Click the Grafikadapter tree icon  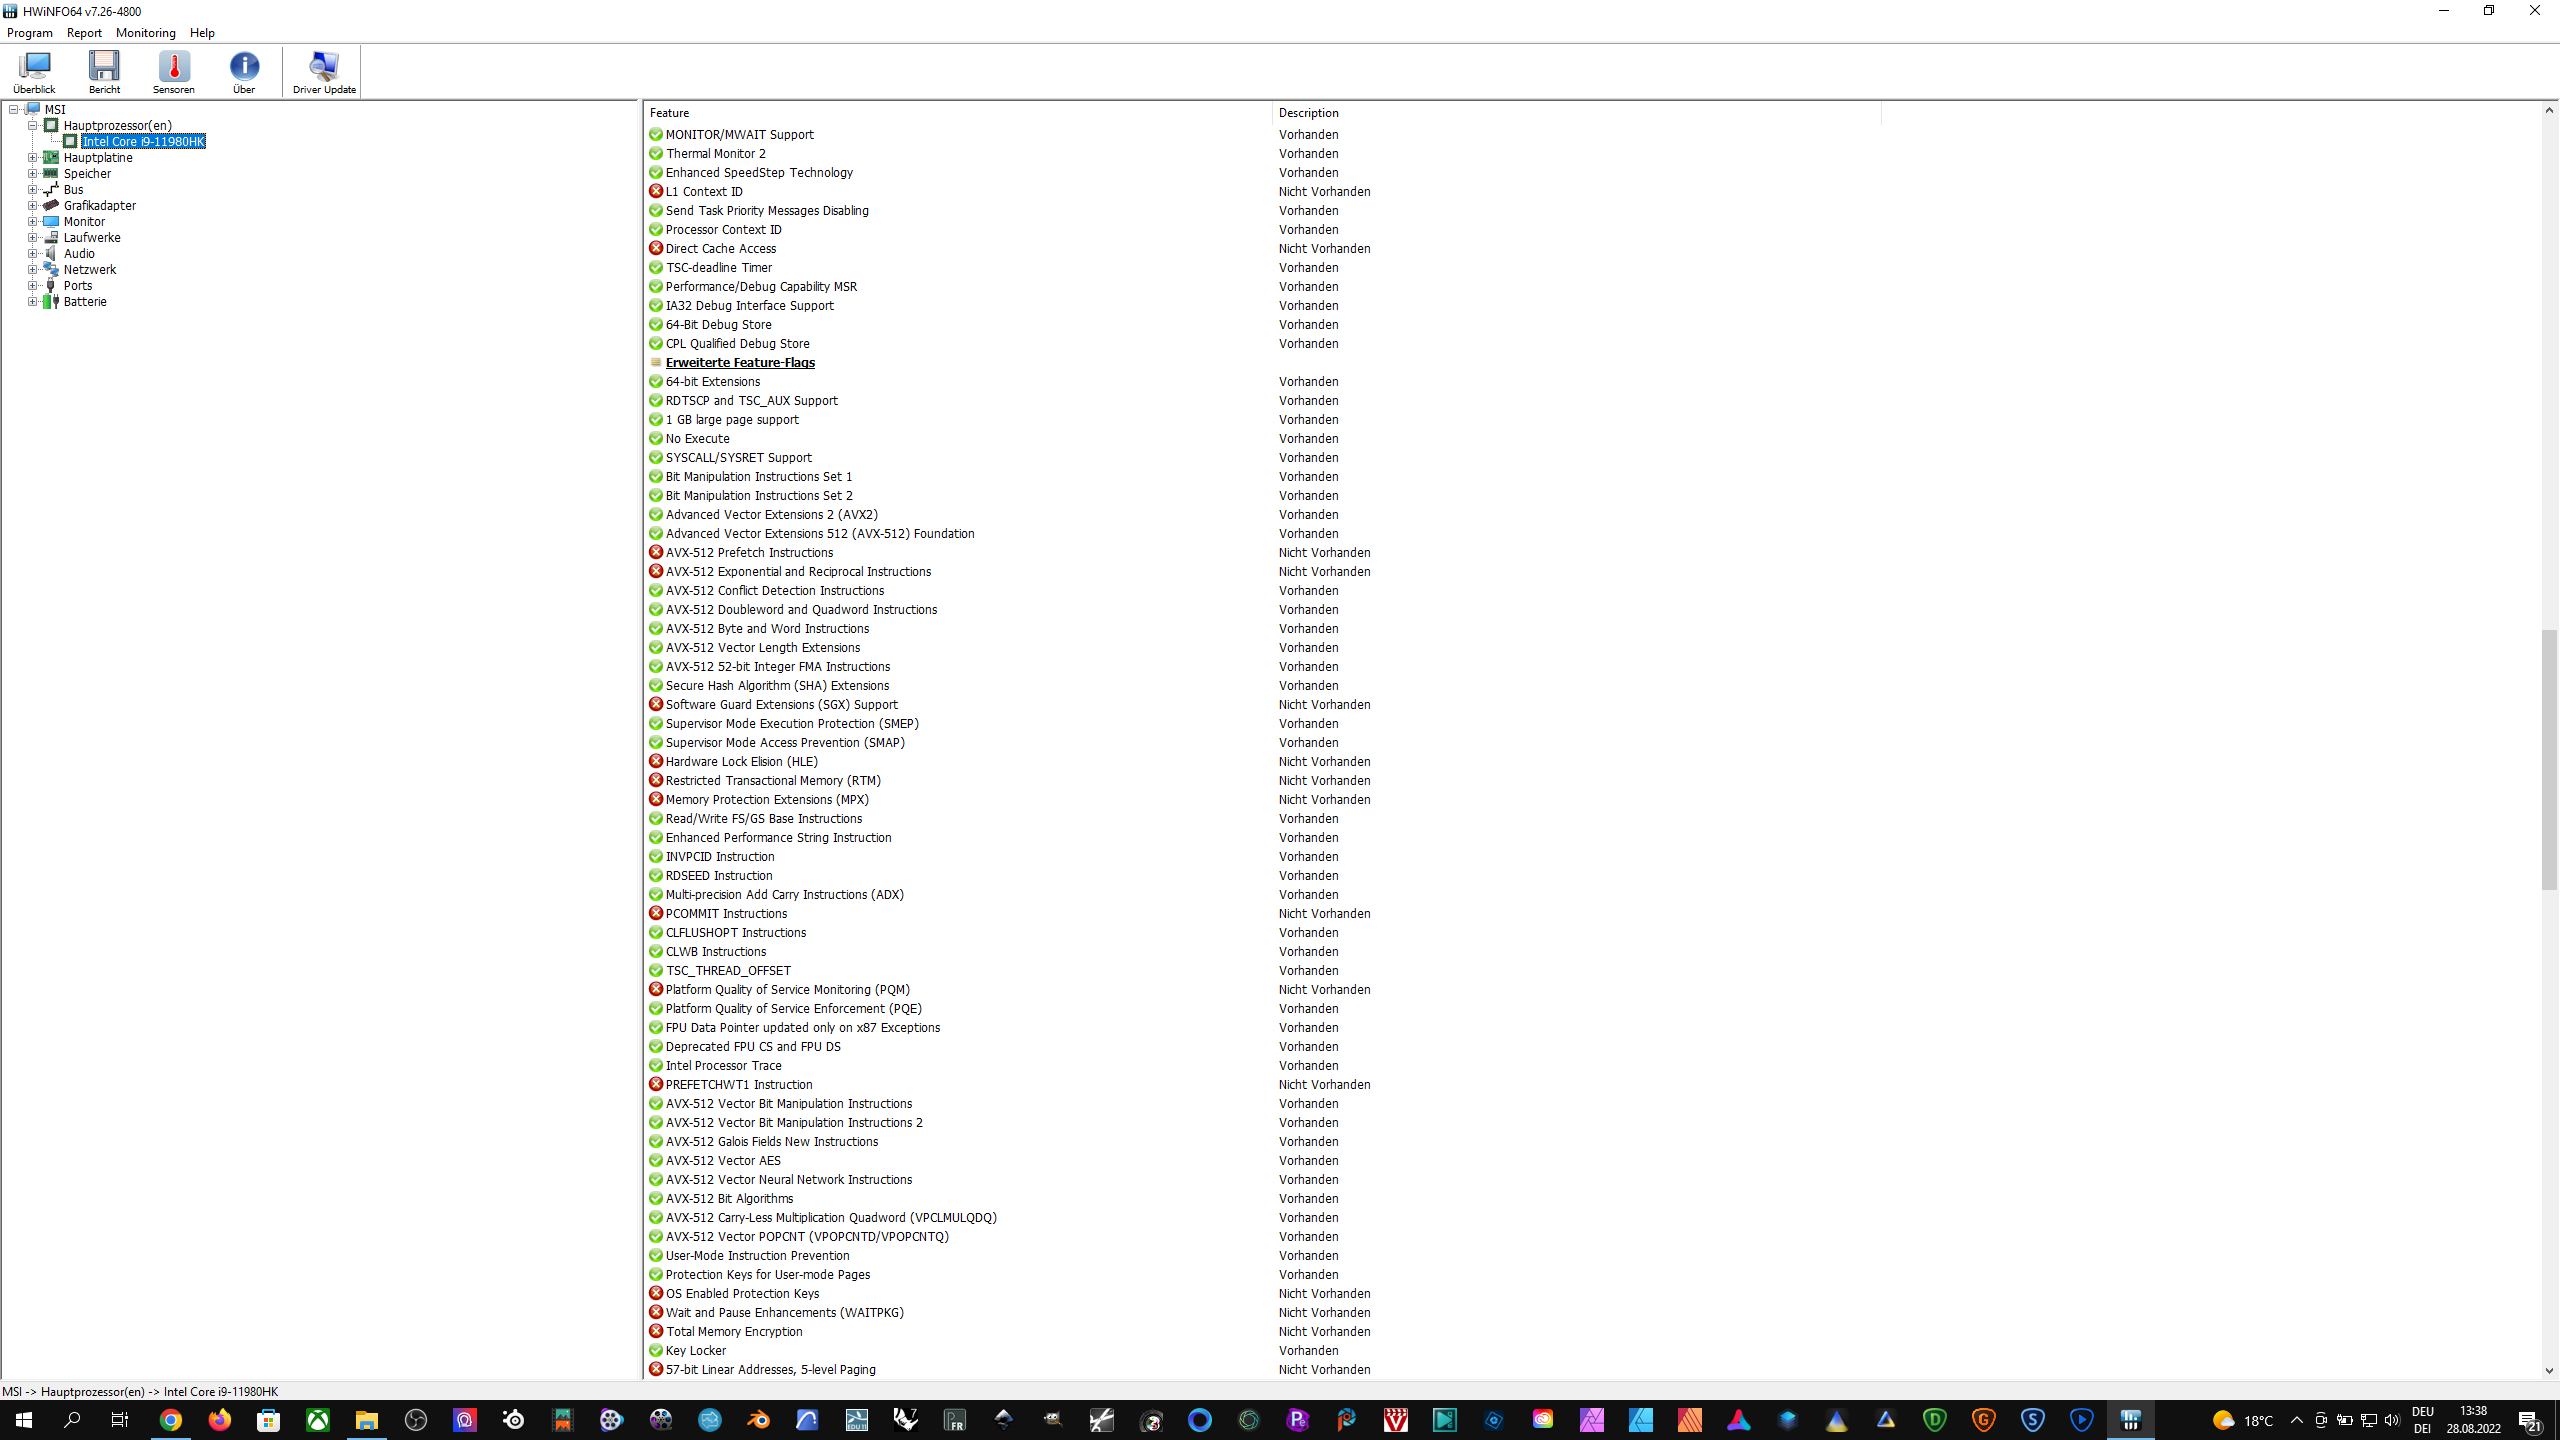[51, 205]
